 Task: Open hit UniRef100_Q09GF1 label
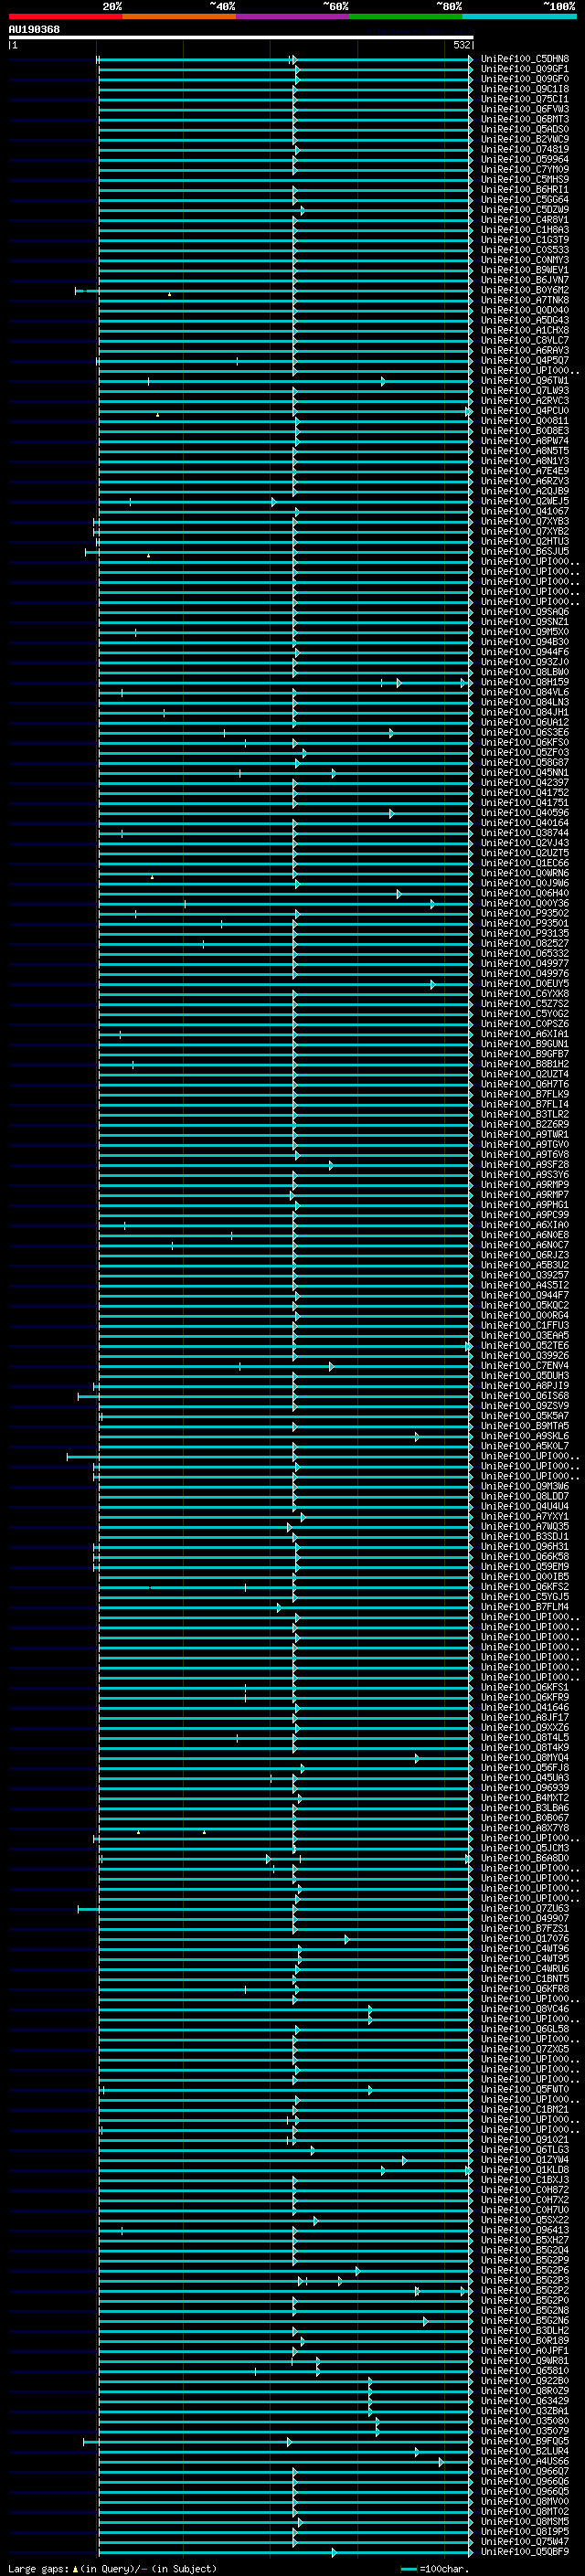(525, 69)
